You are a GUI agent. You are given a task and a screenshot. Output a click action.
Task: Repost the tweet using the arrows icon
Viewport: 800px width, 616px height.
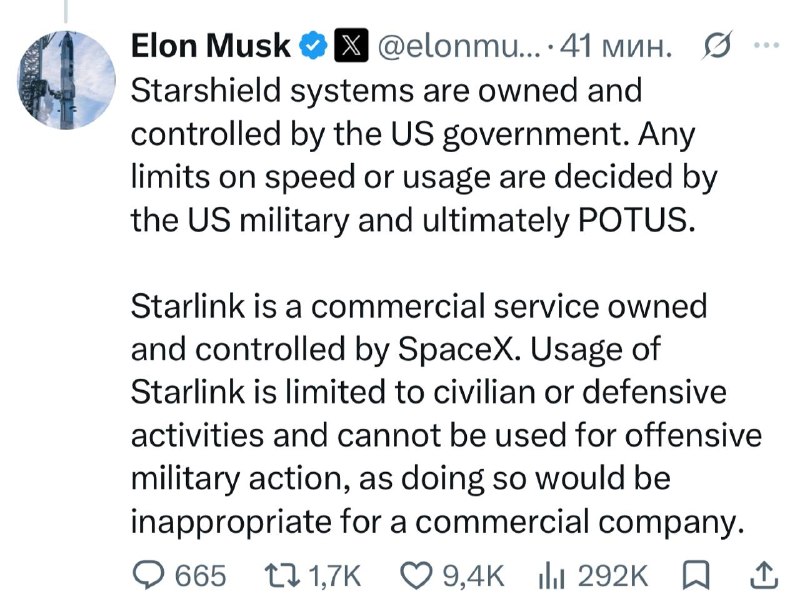281,576
